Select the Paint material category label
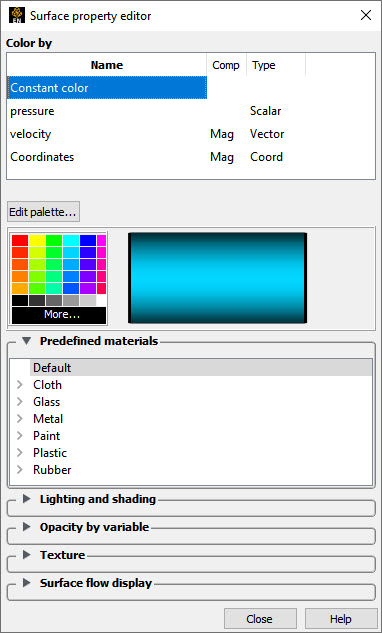The height and width of the screenshot is (633, 382). (x=46, y=436)
